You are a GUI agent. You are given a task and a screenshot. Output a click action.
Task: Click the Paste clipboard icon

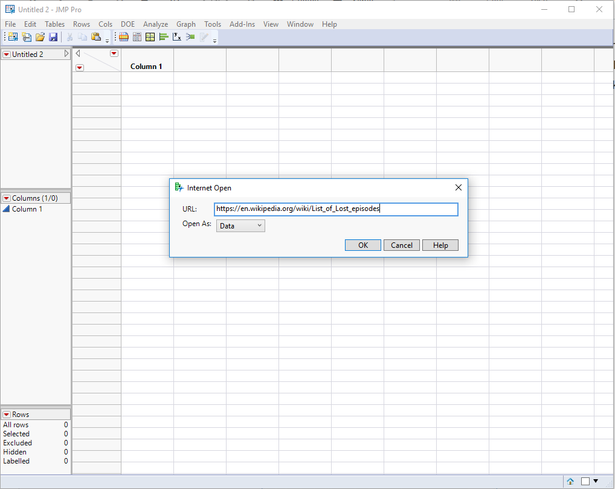click(96, 37)
